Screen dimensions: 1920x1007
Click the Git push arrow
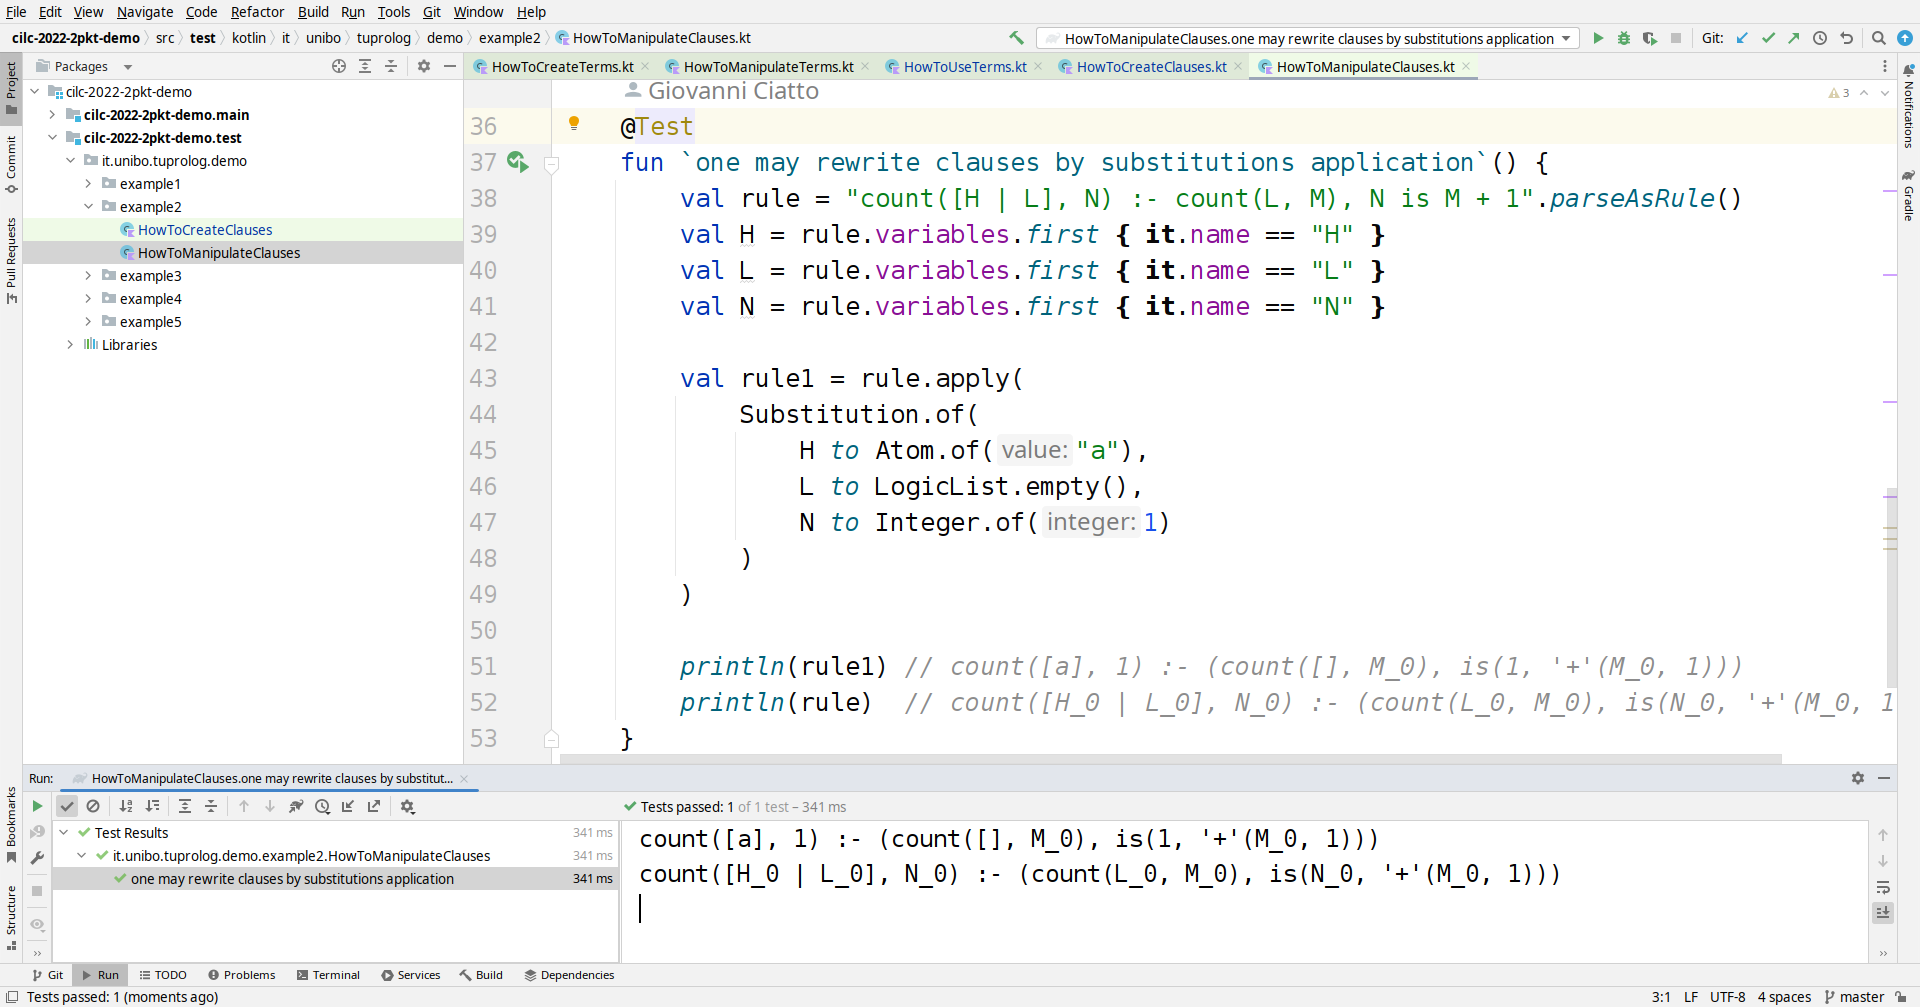coord(1794,38)
